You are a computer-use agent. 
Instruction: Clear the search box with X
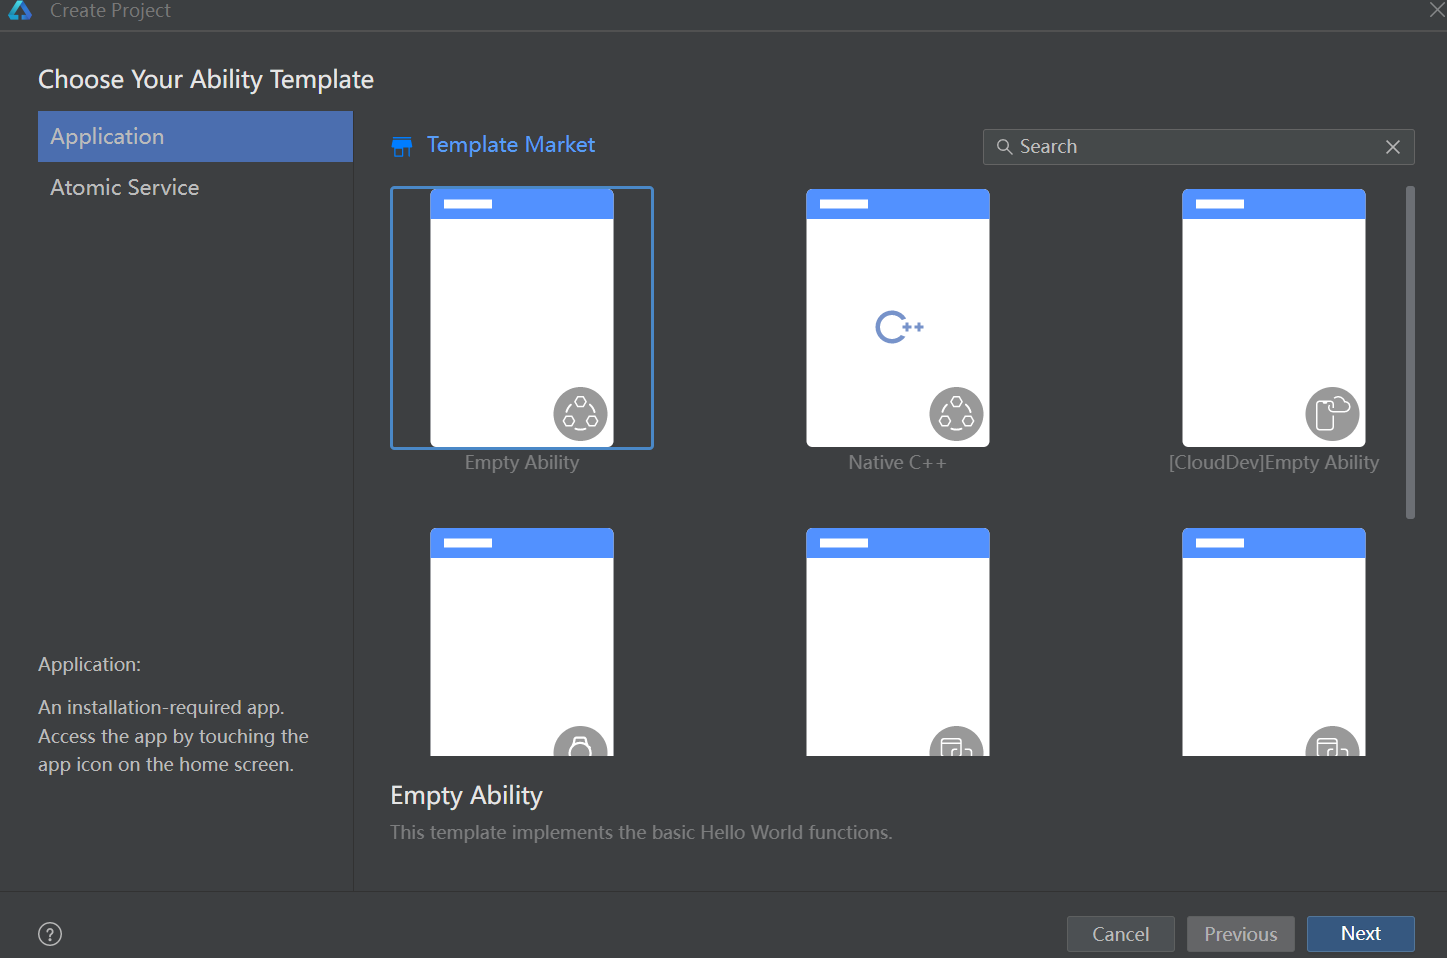[x=1393, y=147]
